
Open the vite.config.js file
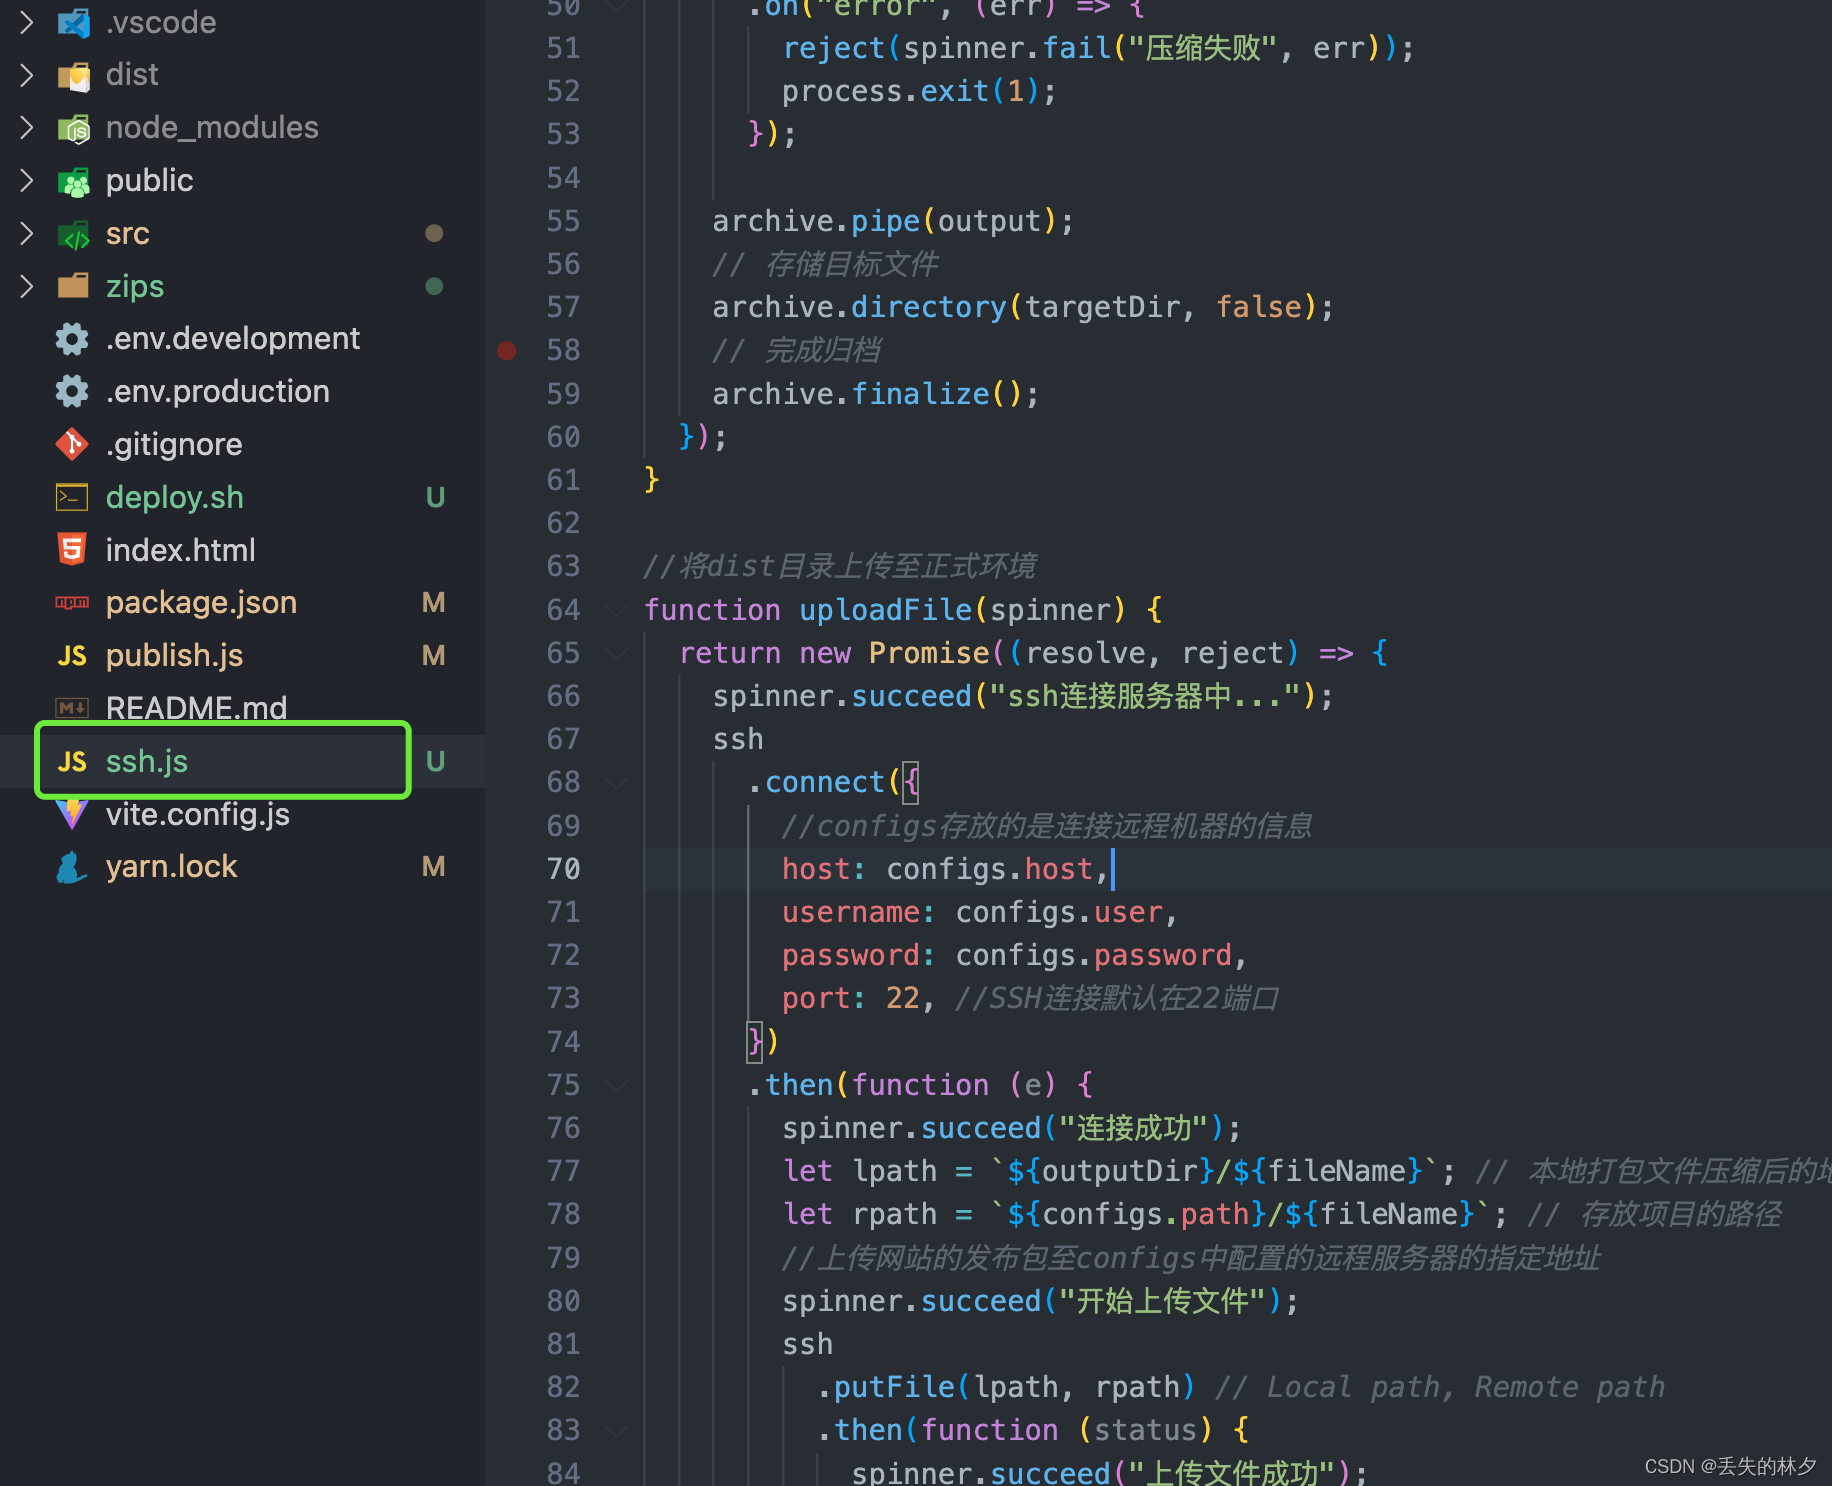[198, 813]
